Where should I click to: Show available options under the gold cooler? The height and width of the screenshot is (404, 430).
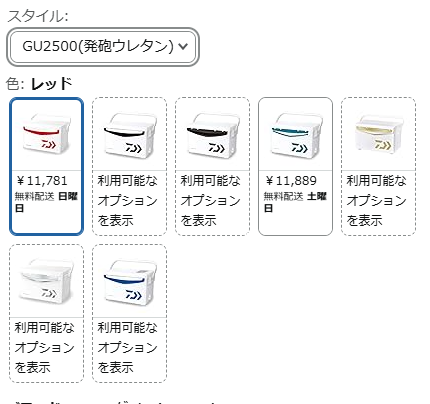(377, 200)
